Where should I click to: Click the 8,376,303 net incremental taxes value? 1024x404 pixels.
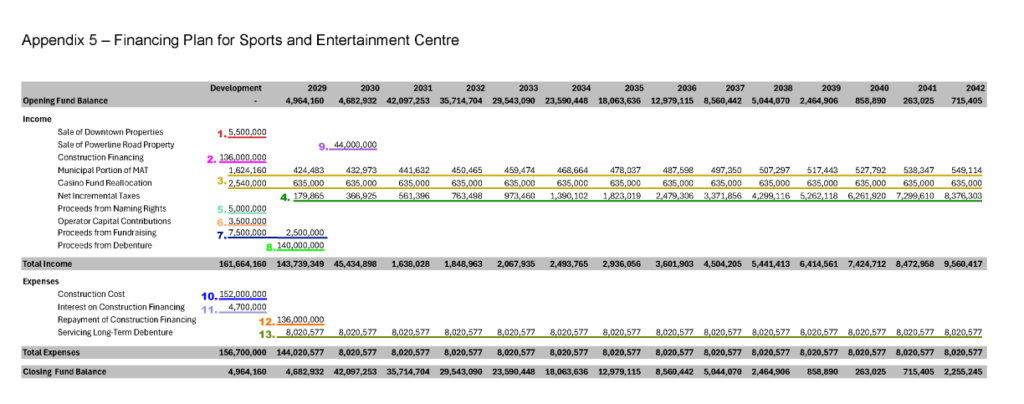tap(964, 195)
